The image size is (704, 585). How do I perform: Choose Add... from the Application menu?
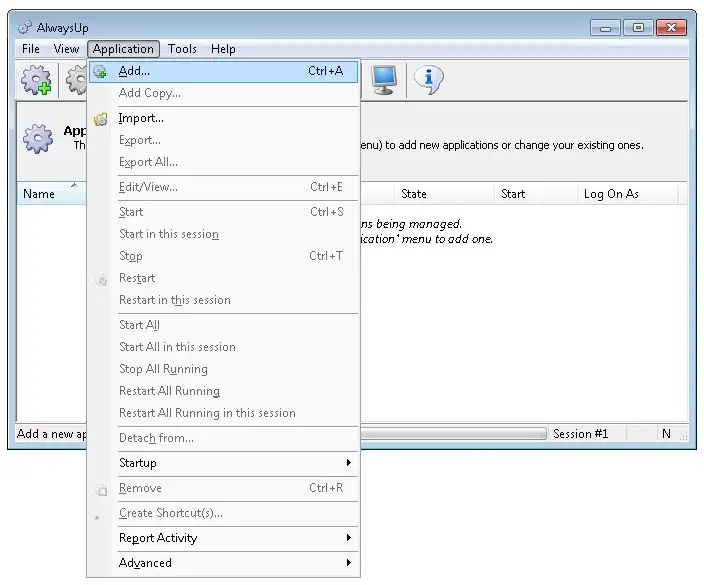coord(224,71)
